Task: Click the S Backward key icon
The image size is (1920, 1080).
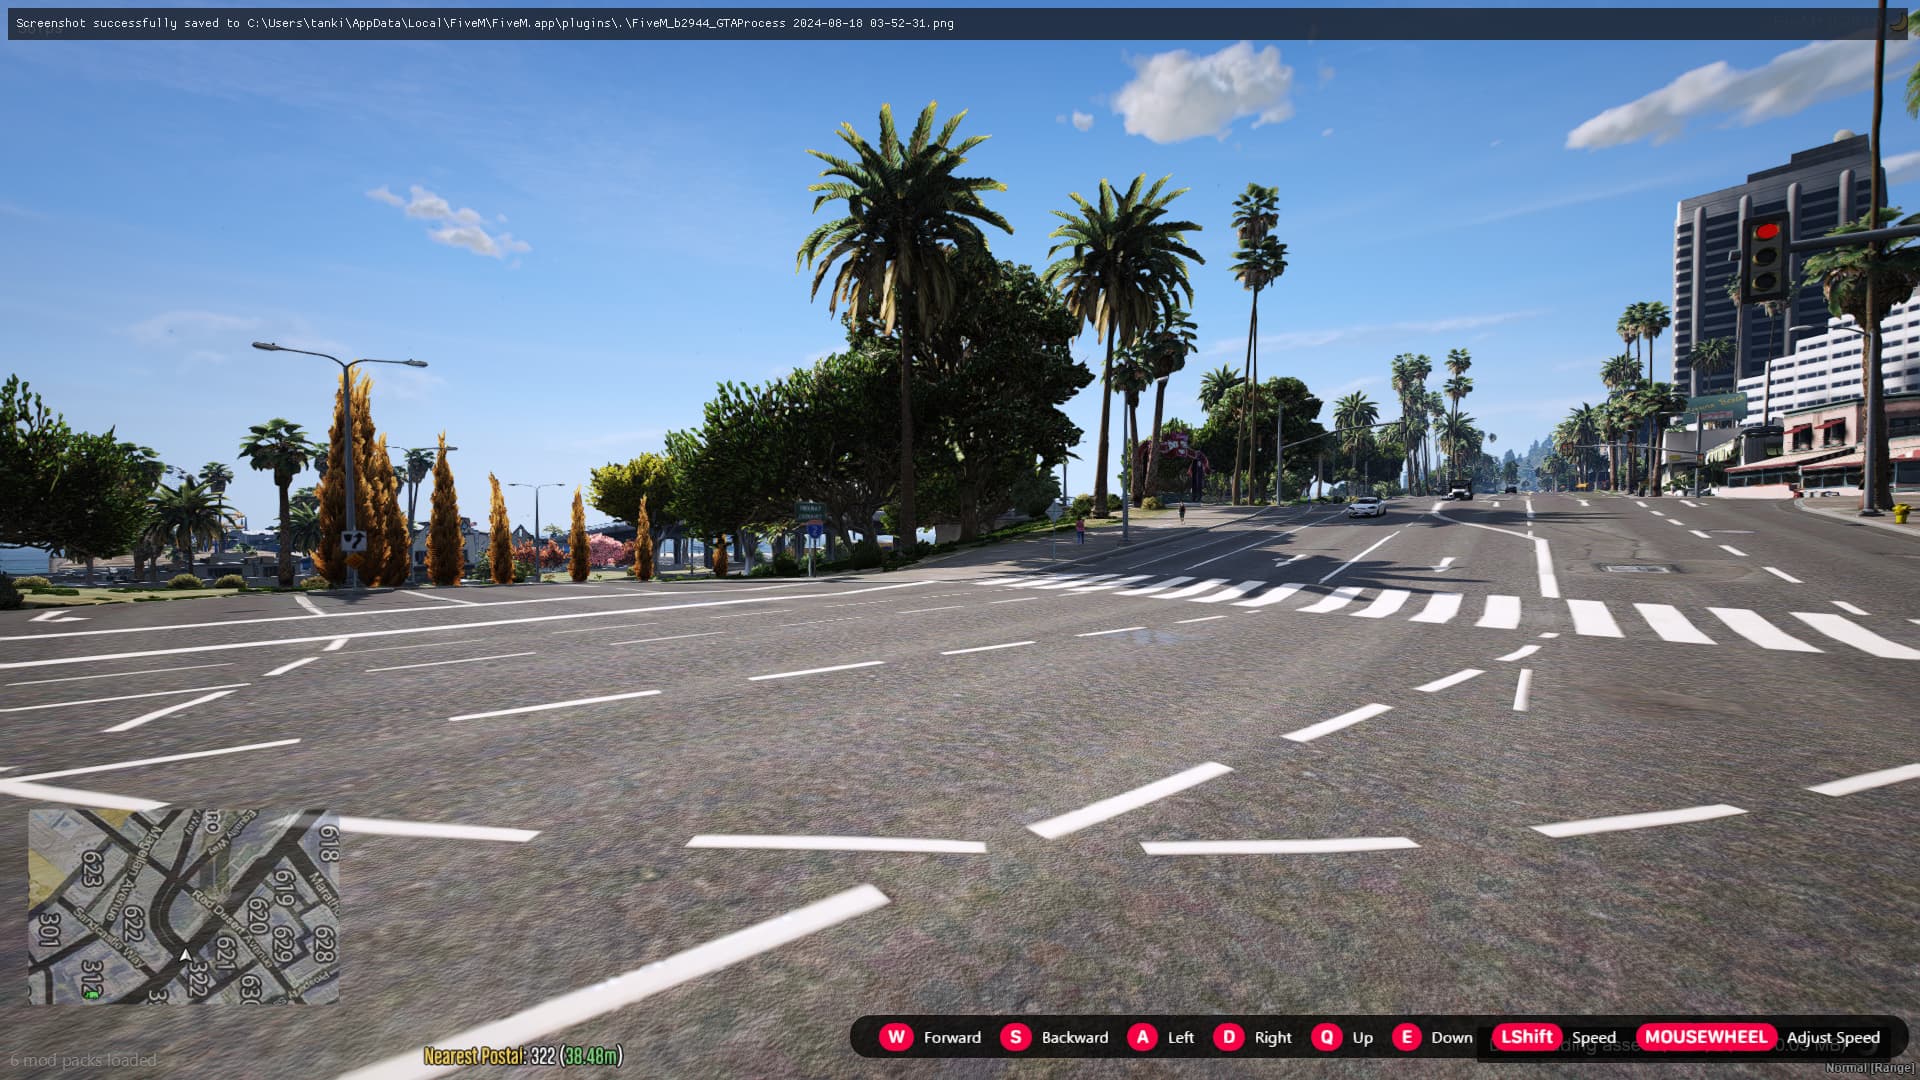Action: click(x=1015, y=1038)
